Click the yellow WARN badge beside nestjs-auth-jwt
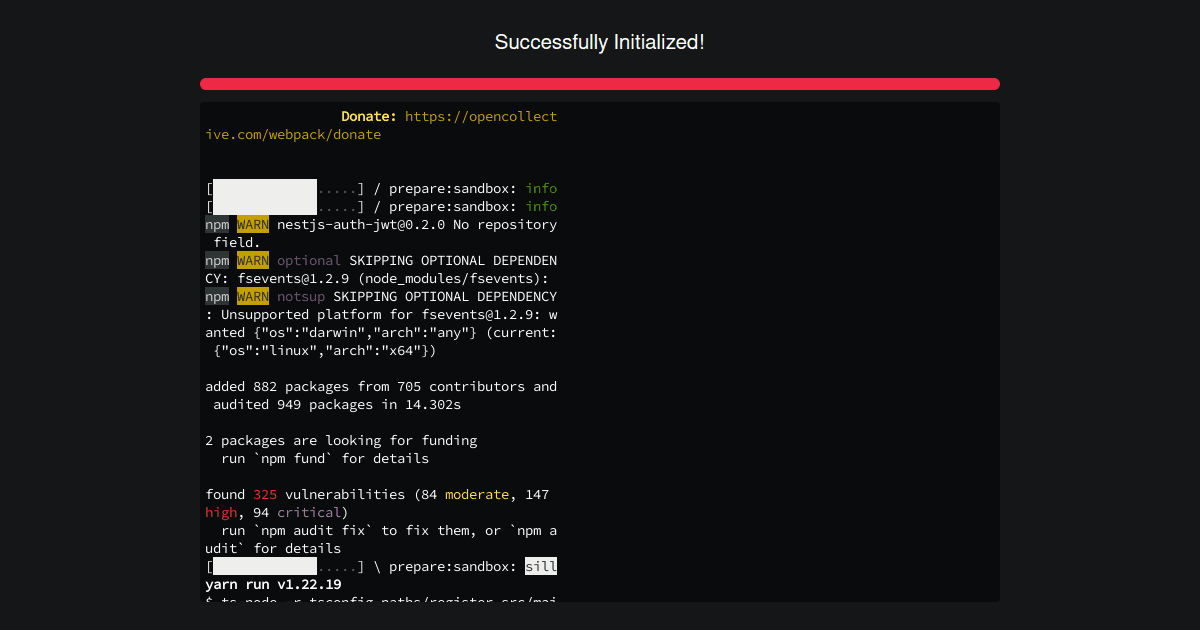 [252, 224]
